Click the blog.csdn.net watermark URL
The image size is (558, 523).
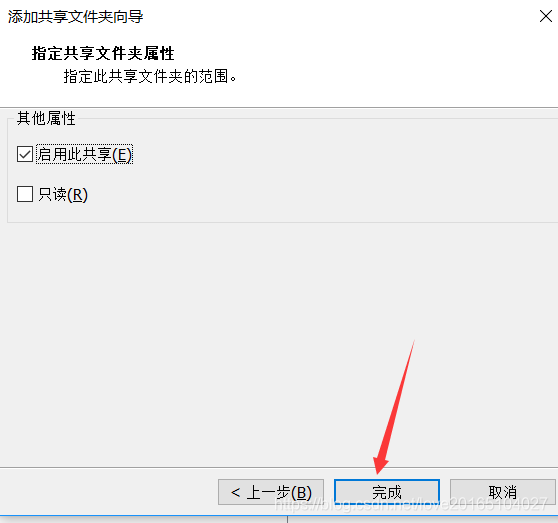(x=411, y=503)
